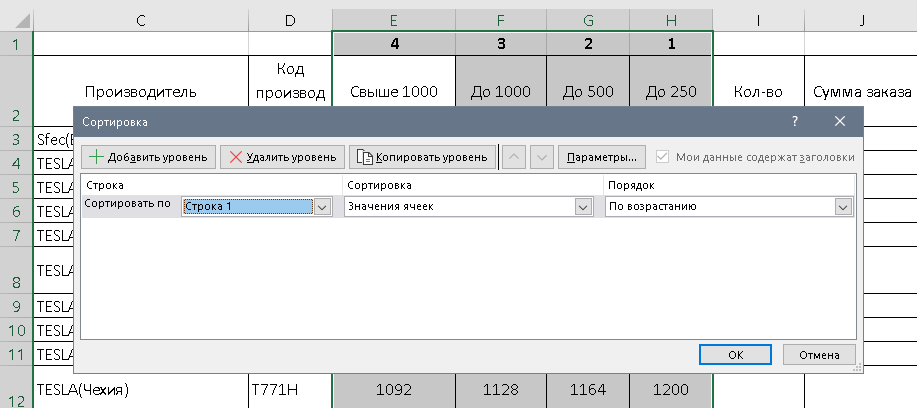The height and width of the screenshot is (408, 917).
Task: Click the 'Сумма заказа' header cell
Action: coord(860,92)
